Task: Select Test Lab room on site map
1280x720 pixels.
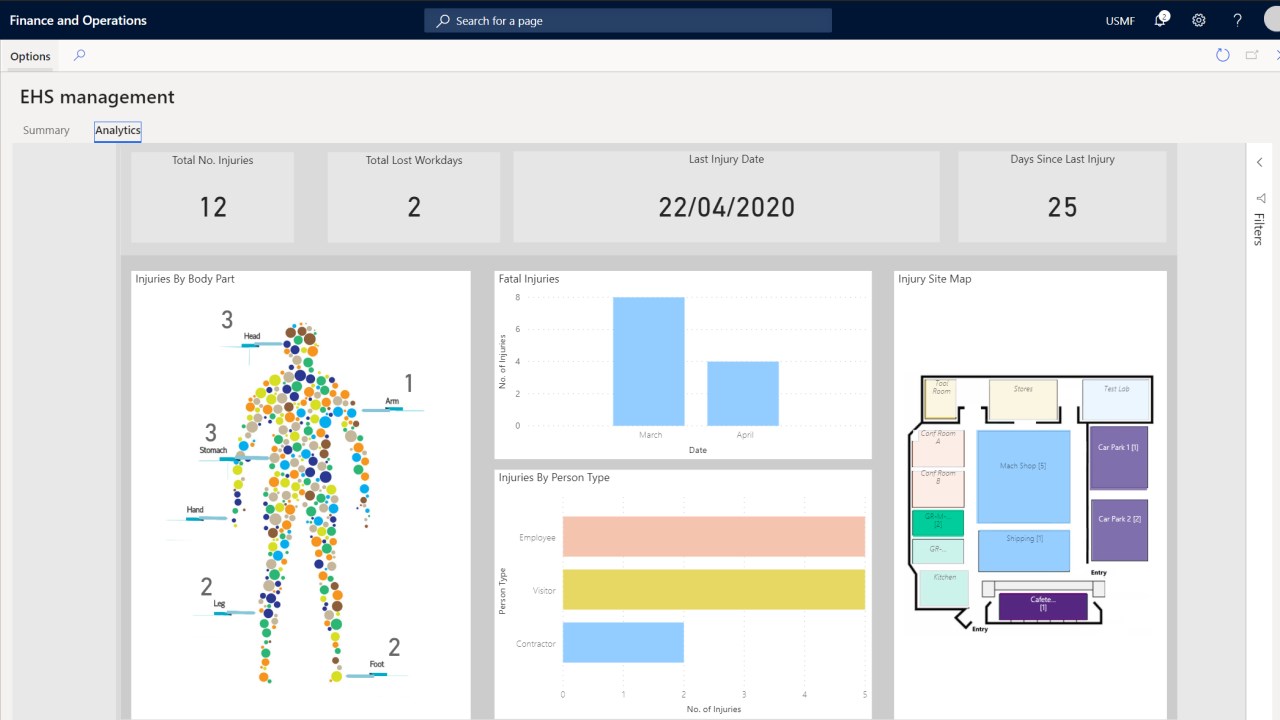Action: 1116,400
